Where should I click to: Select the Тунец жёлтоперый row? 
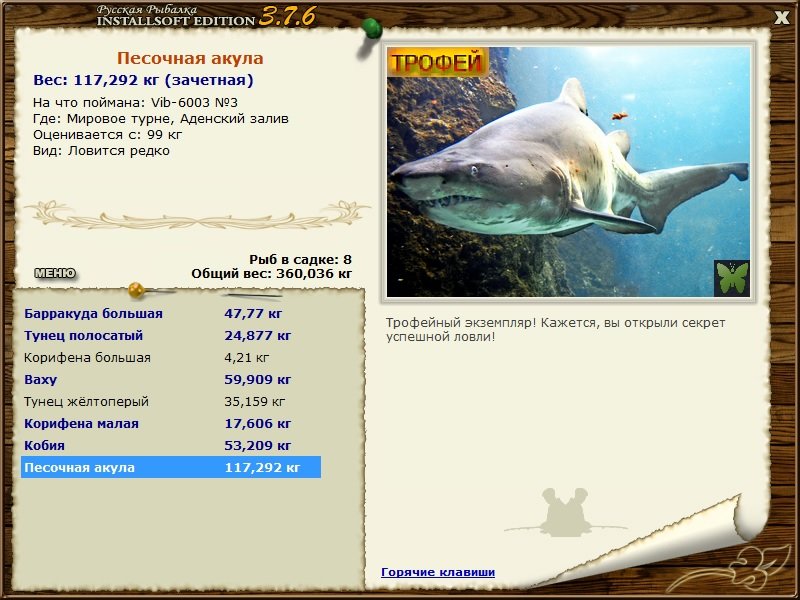coord(171,402)
